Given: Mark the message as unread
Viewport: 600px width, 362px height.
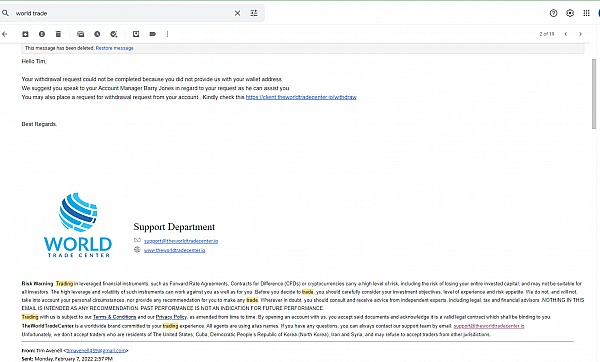Looking at the screenshot, I should [x=80, y=34].
